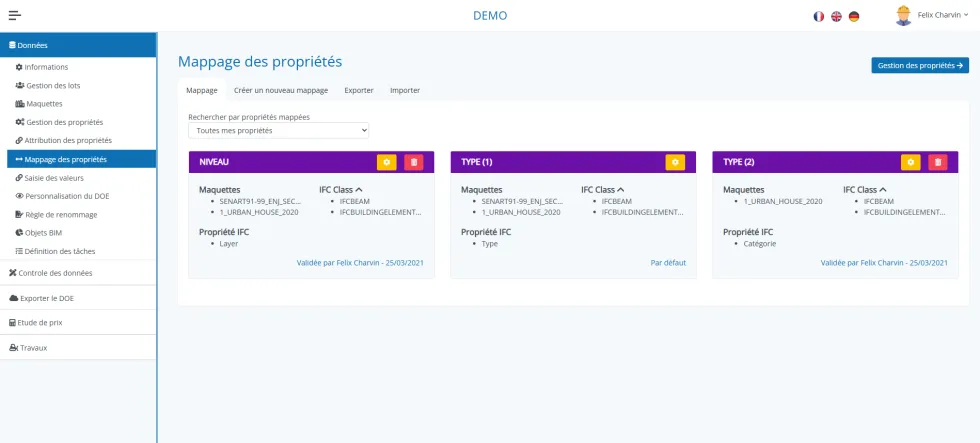980x443 pixels.
Task: Click the Personnalisation du DOE eye icon
Action: tap(19, 196)
